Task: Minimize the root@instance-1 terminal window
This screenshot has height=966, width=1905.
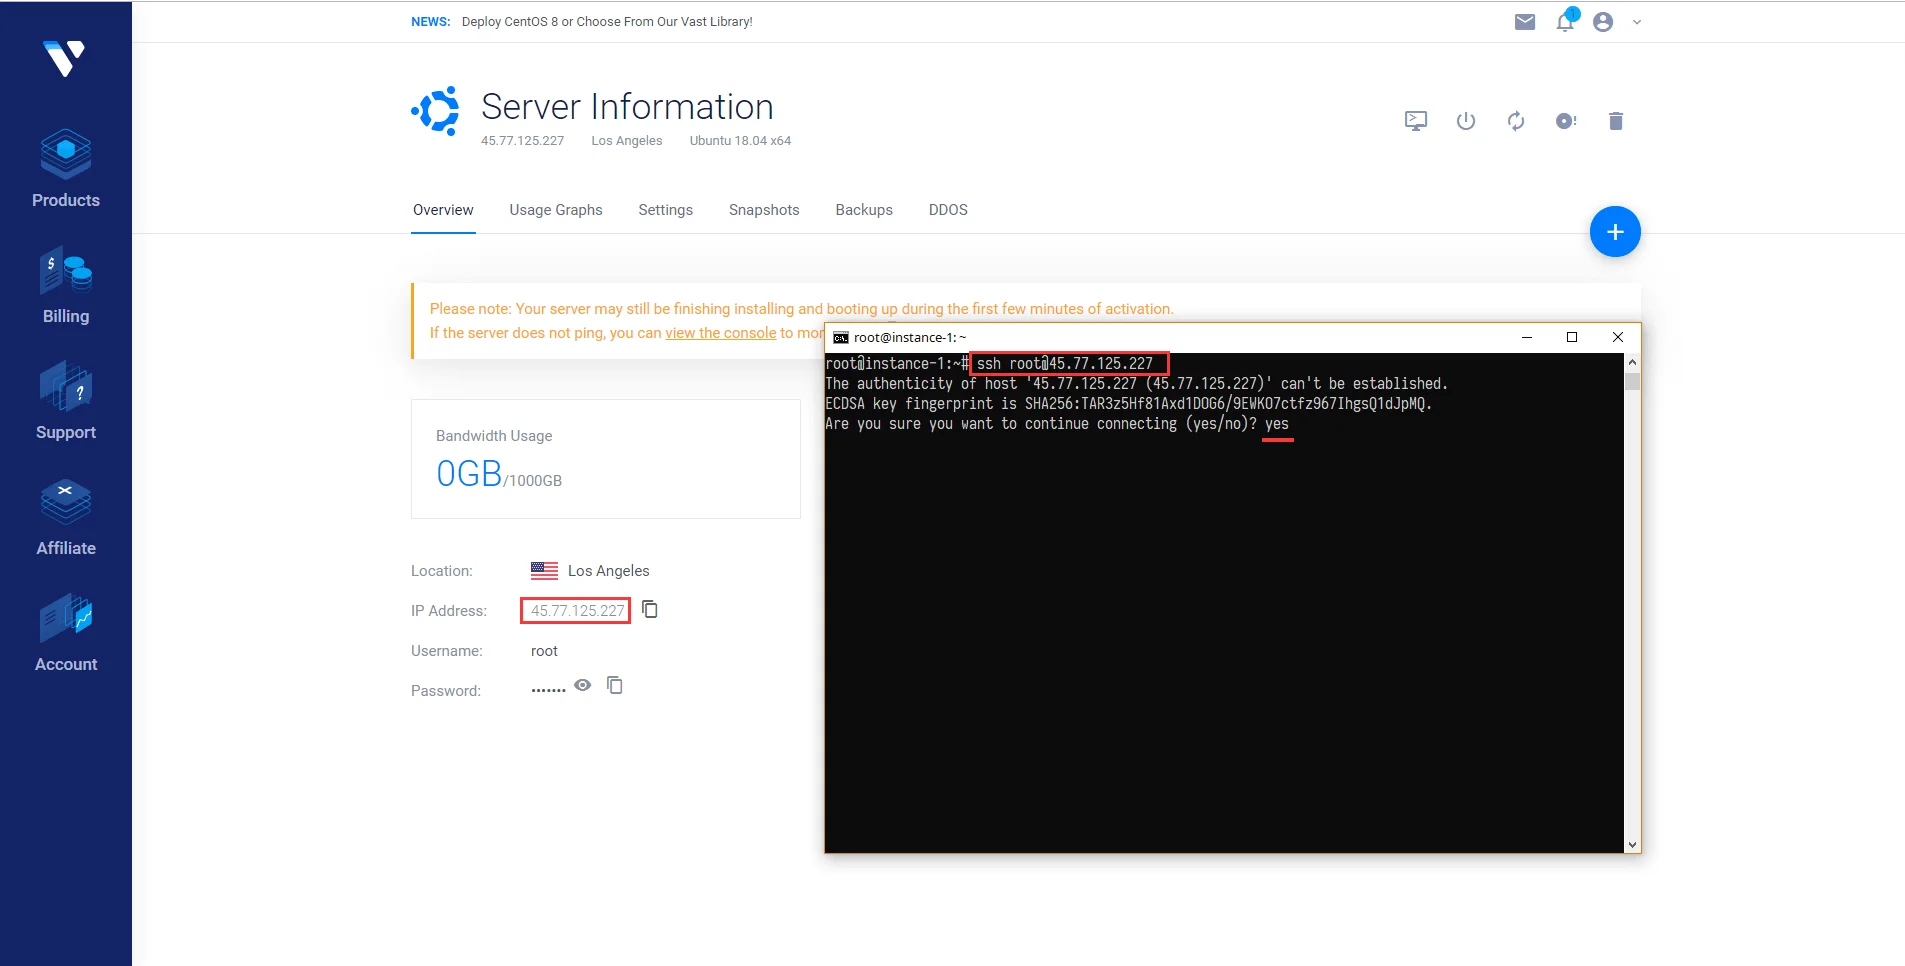Action: click(x=1527, y=337)
